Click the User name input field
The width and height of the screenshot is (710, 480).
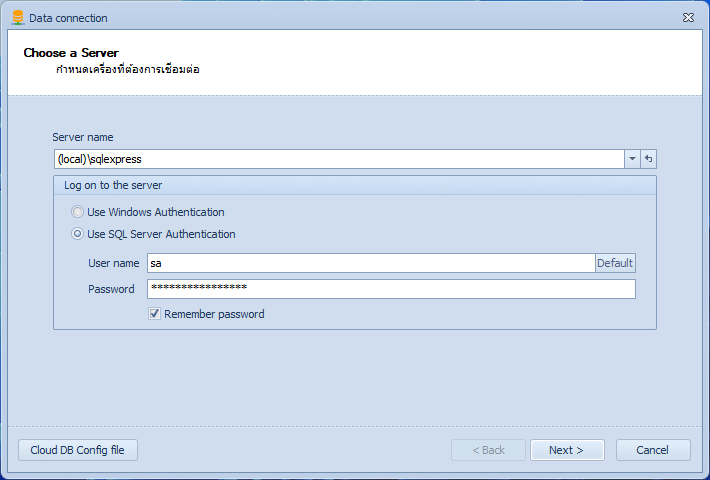[x=371, y=263]
